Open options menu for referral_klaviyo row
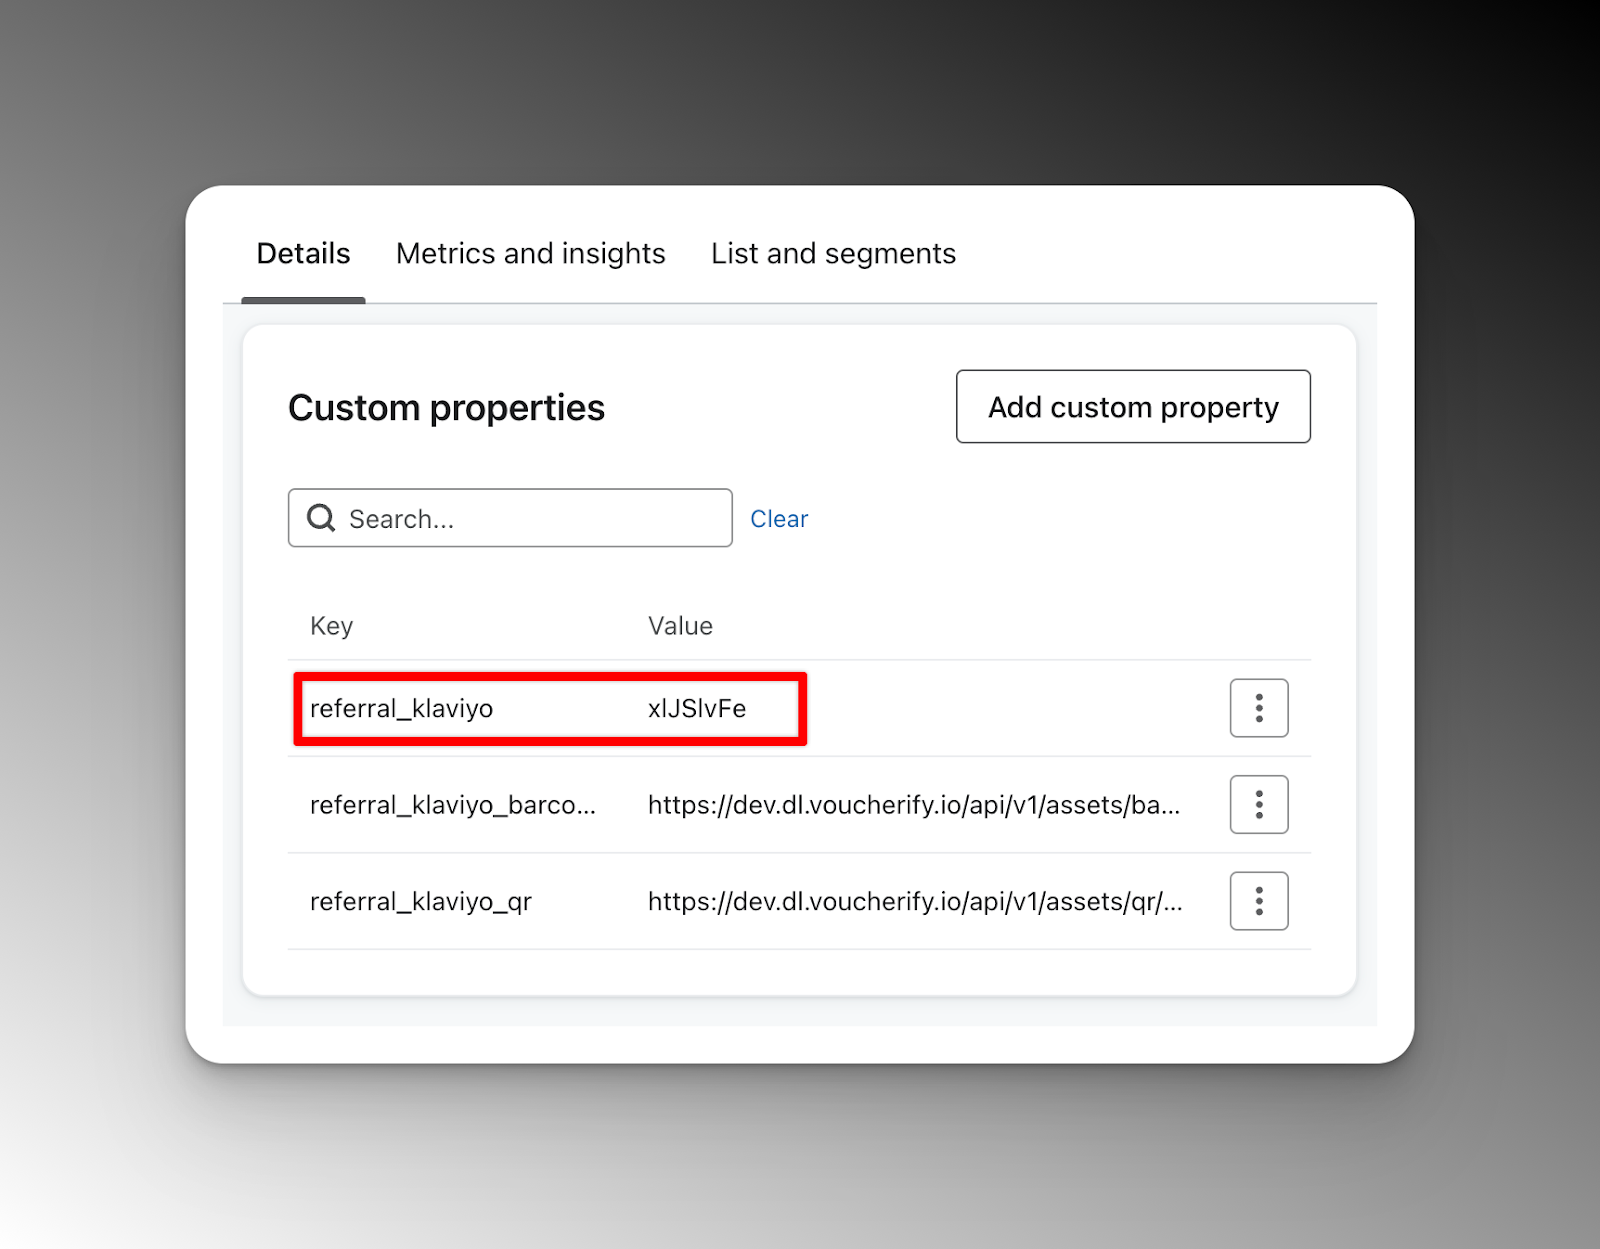Viewport: 1600px width, 1249px height. coord(1258,708)
